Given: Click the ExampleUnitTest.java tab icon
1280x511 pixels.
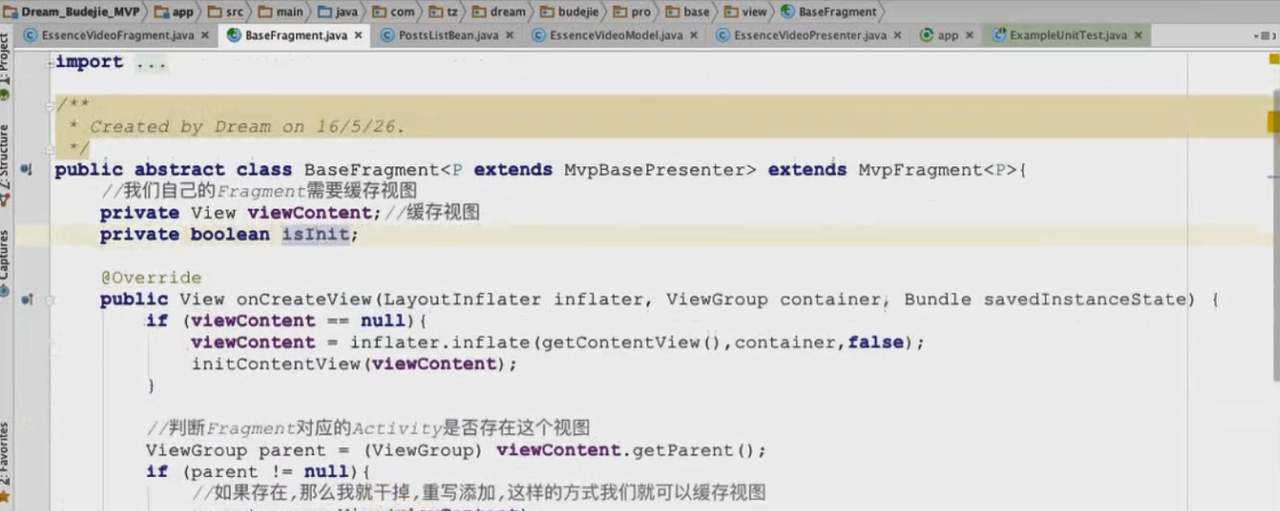Looking at the screenshot, I should click(x=1000, y=35).
